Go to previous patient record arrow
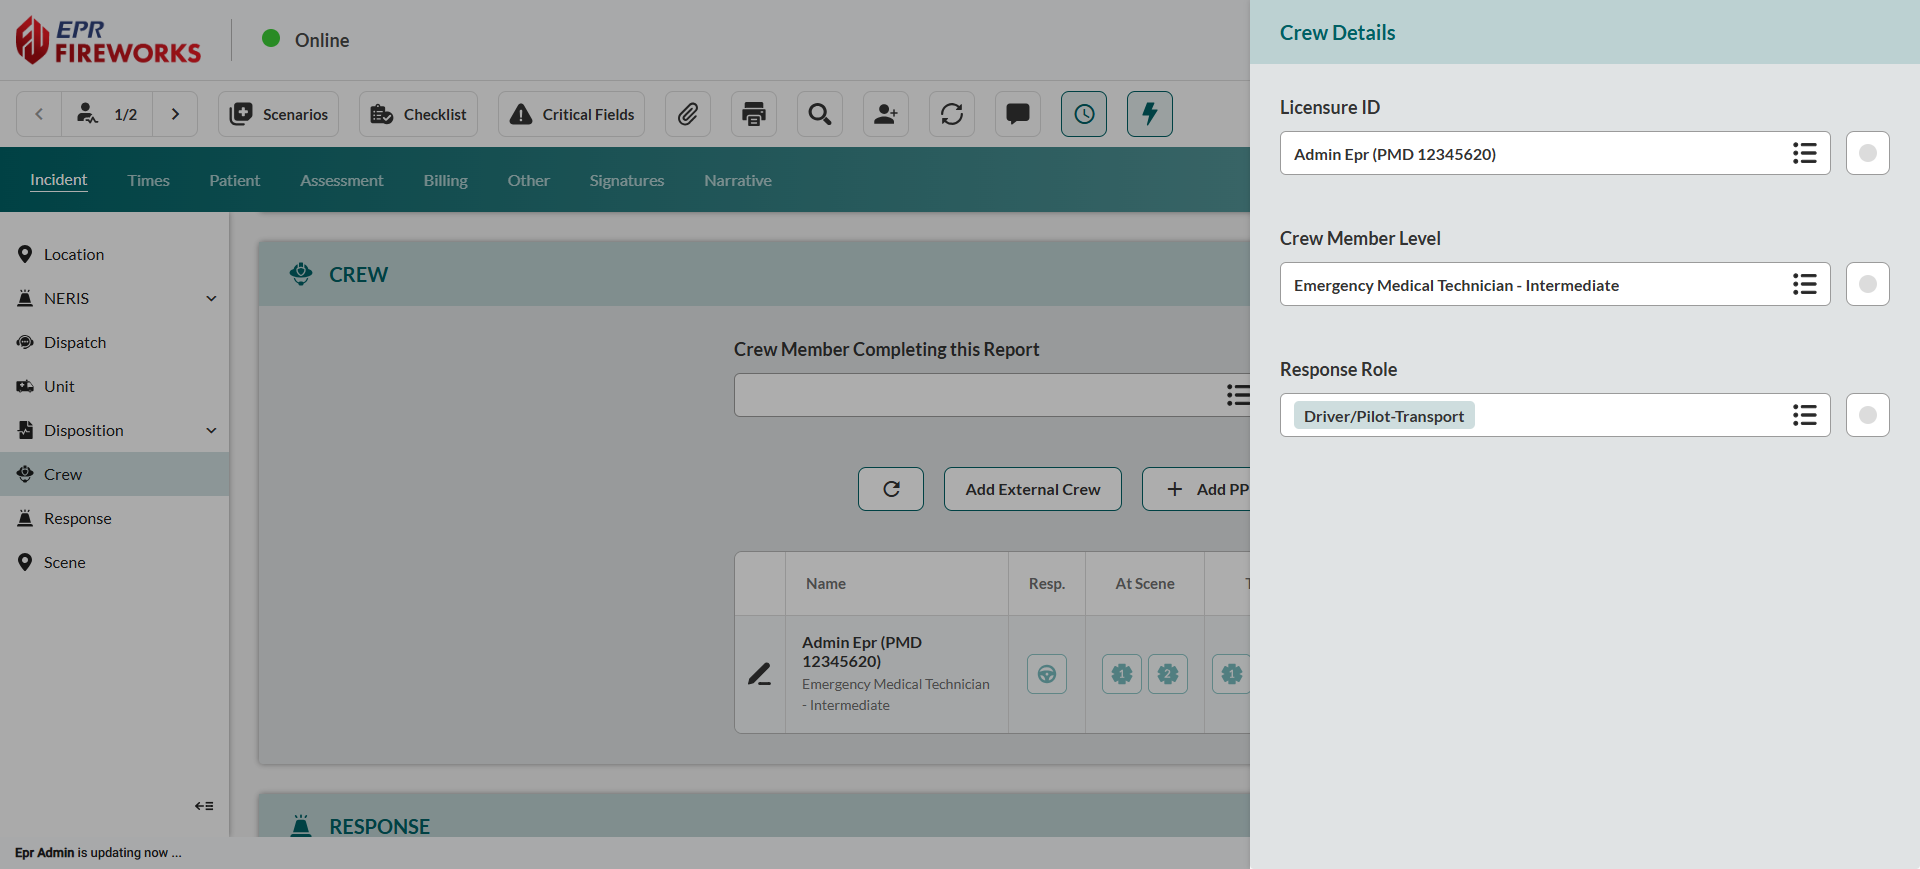This screenshot has width=1920, height=869. pos(39,114)
